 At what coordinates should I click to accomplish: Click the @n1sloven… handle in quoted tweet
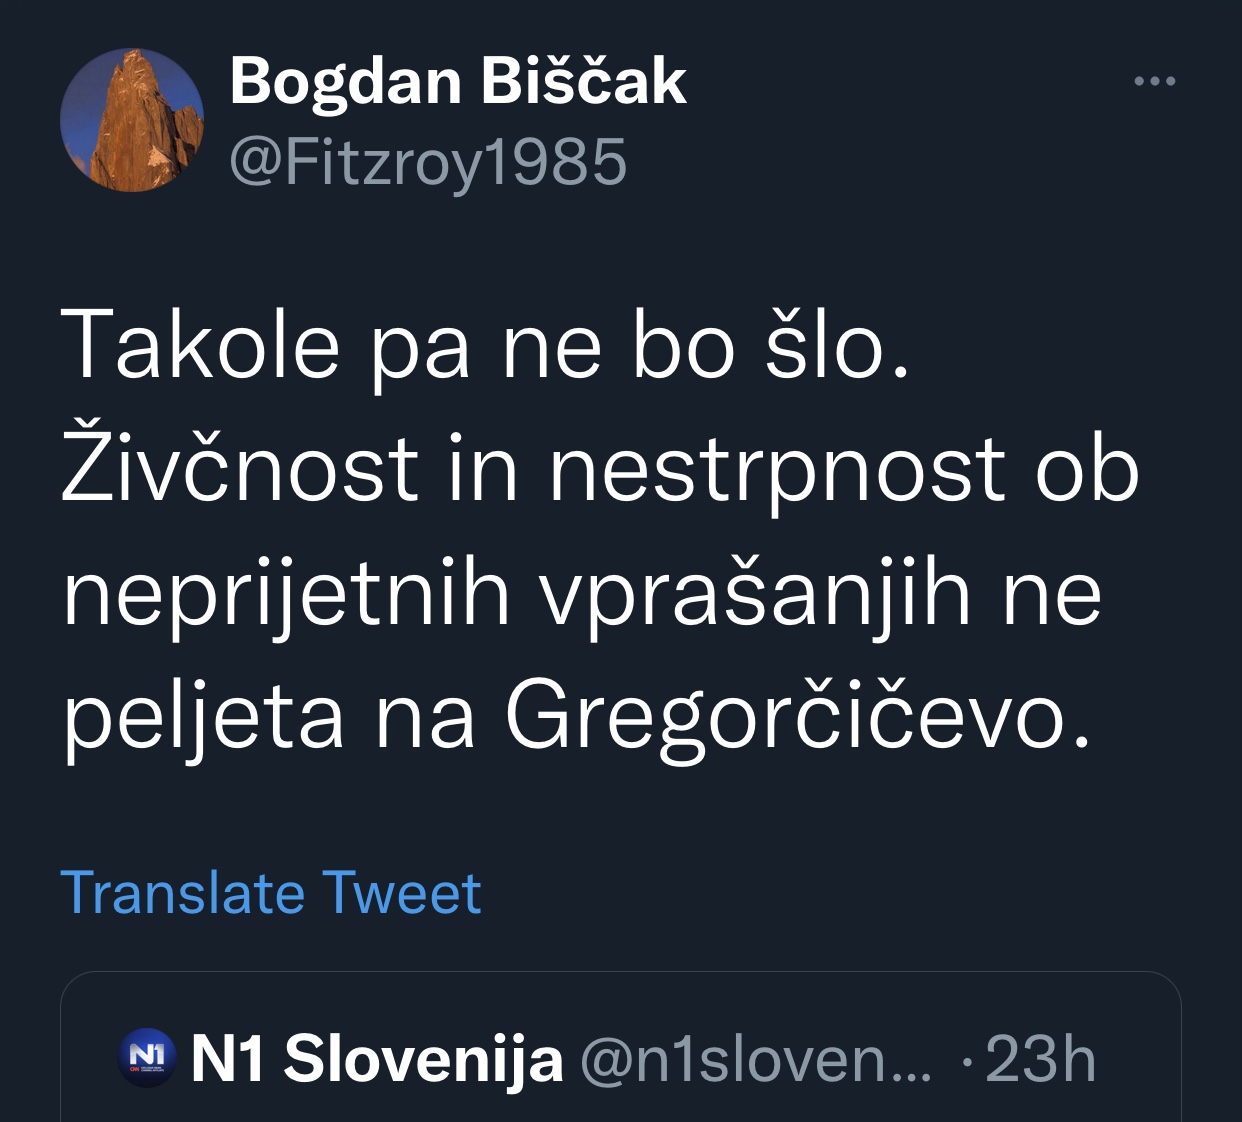point(755,1060)
